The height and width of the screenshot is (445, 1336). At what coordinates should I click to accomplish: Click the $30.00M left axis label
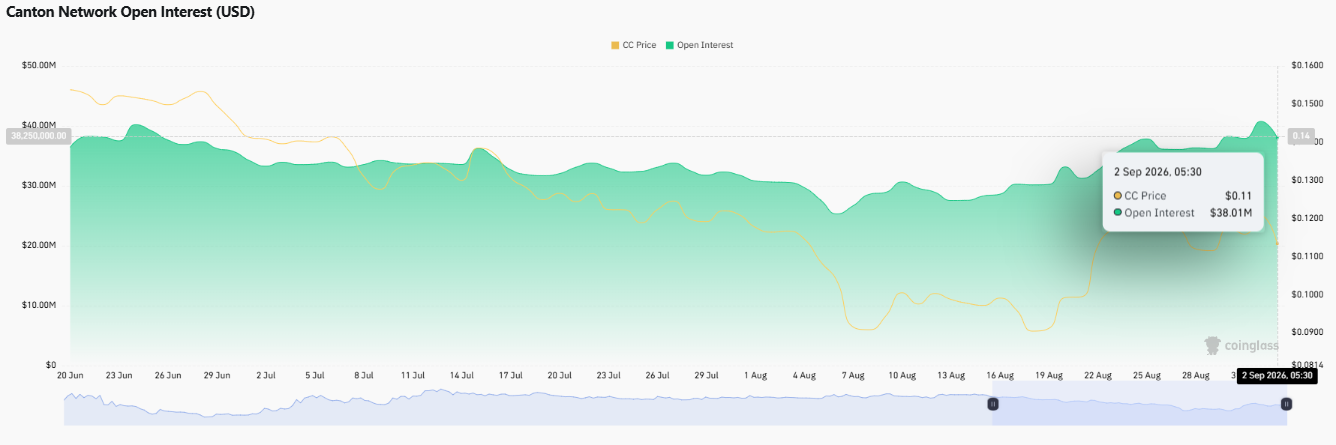pyautogui.click(x=39, y=185)
